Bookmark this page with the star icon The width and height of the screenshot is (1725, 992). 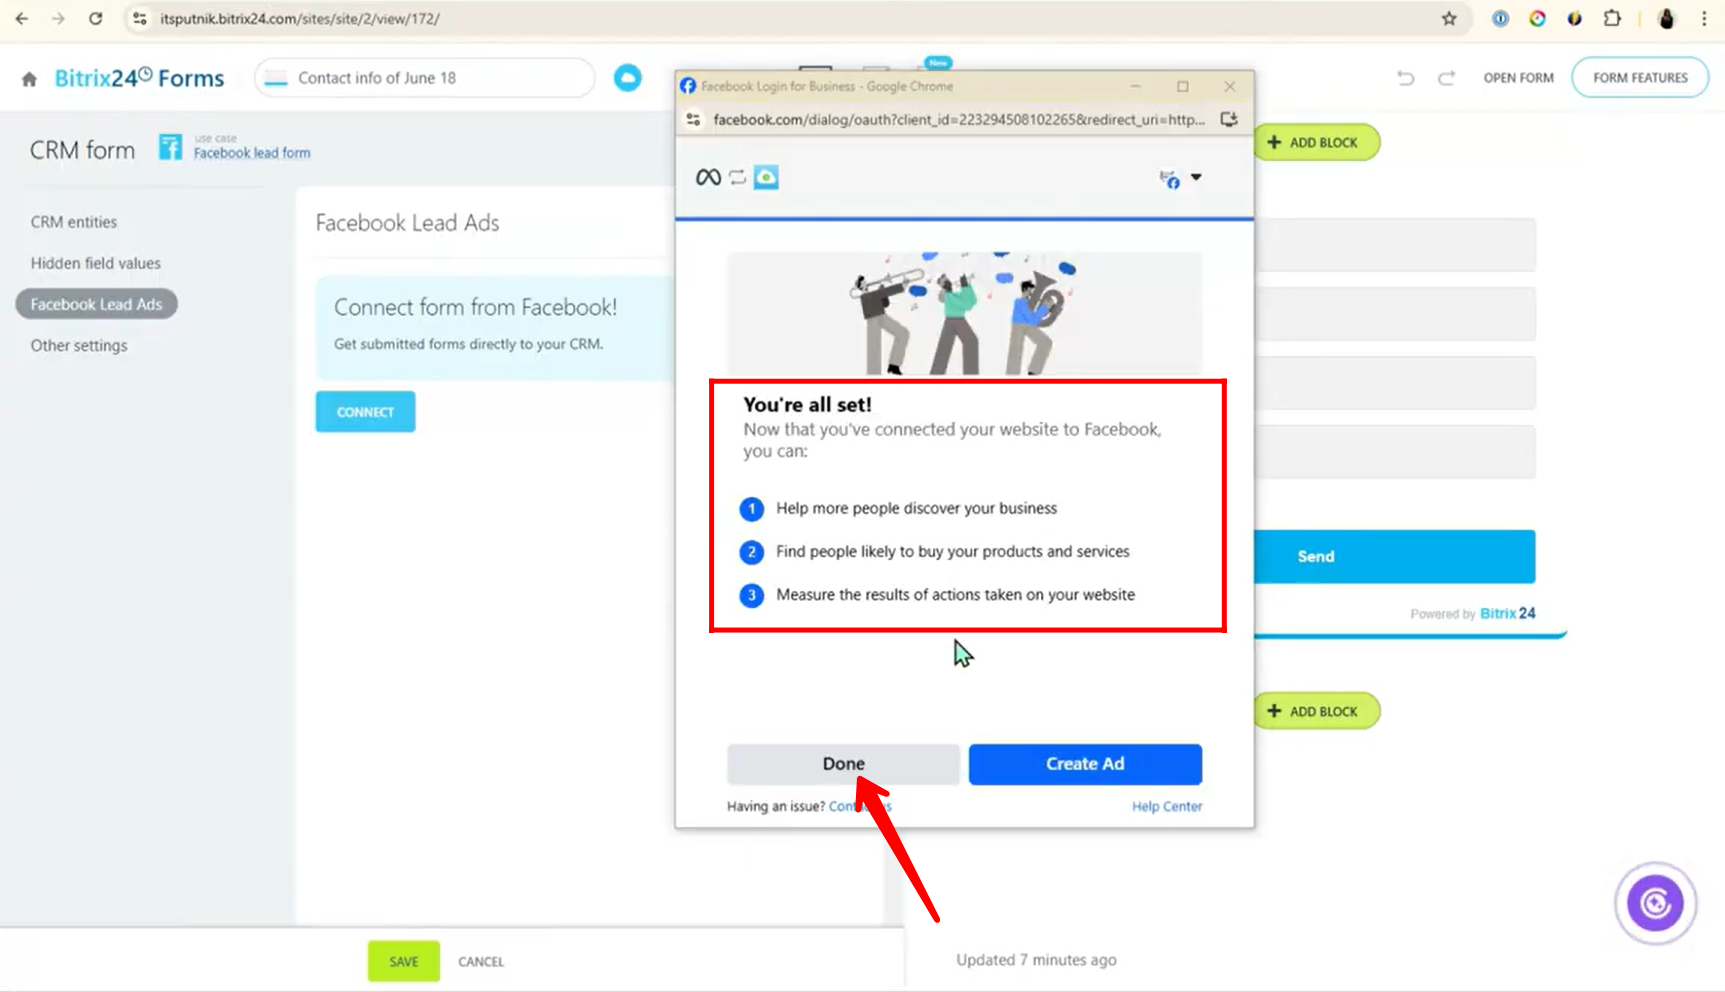point(1449,19)
